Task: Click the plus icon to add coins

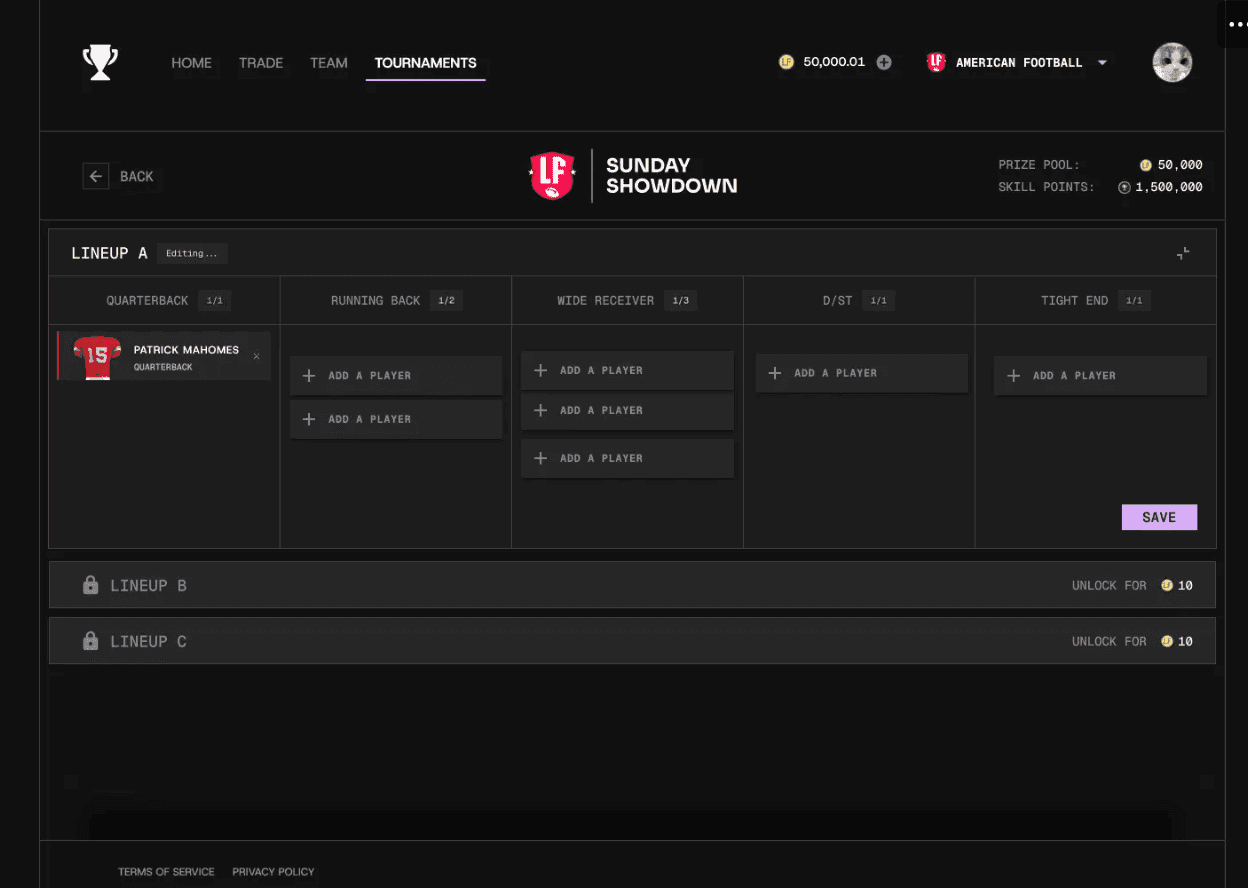Action: pos(884,62)
